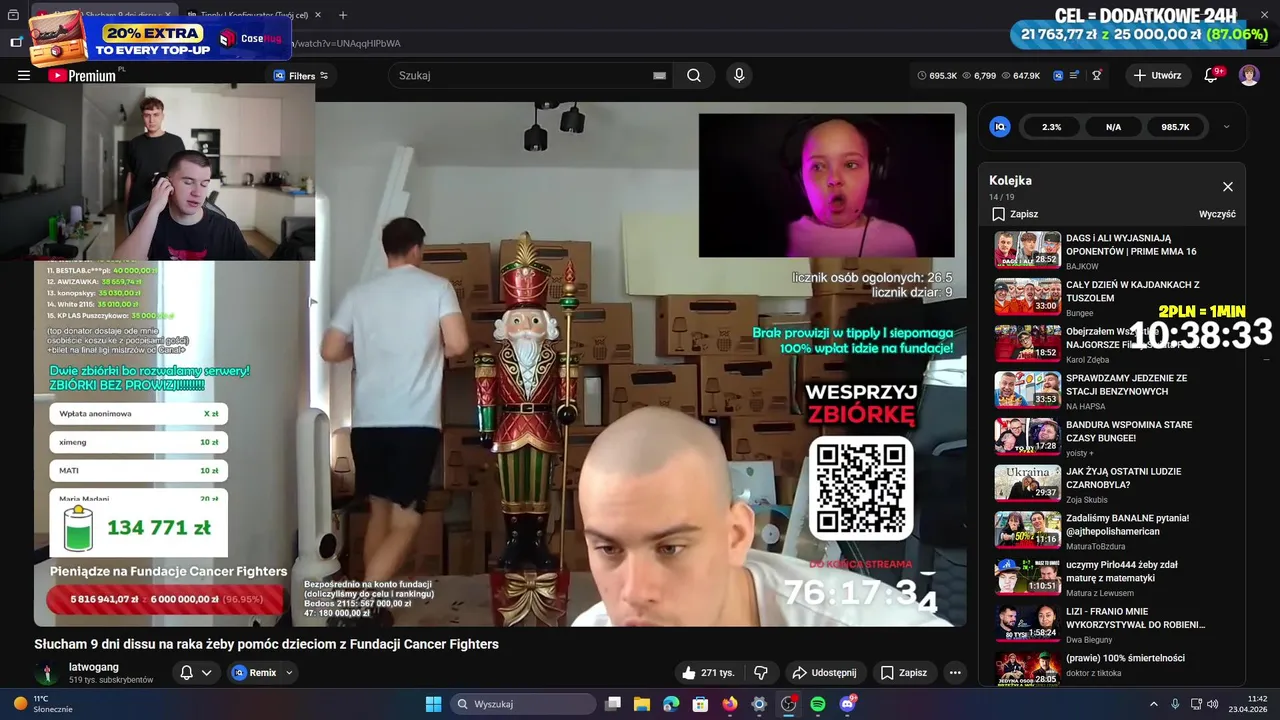Go to YouTube Premium home logo
Screen dimensions: 1280x720
tap(81, 75)
